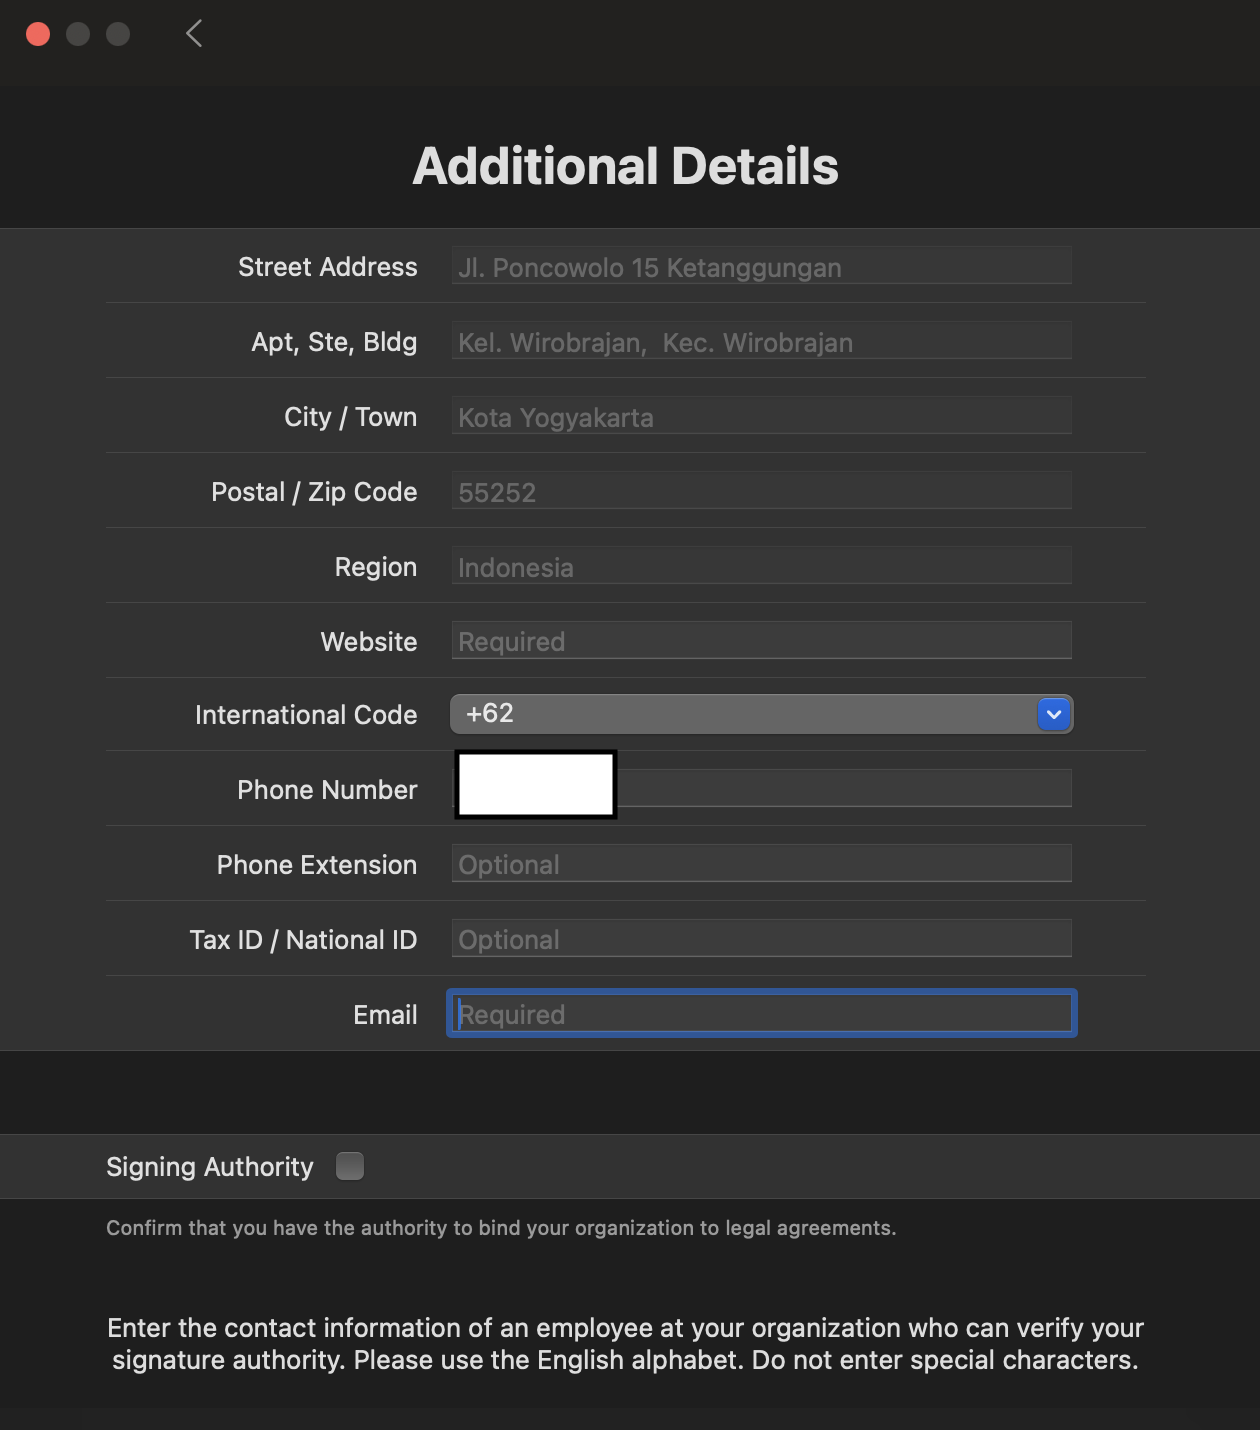
Task: Click the Apt, Ste, Bldg field
Action: click(x=761, y=342)
